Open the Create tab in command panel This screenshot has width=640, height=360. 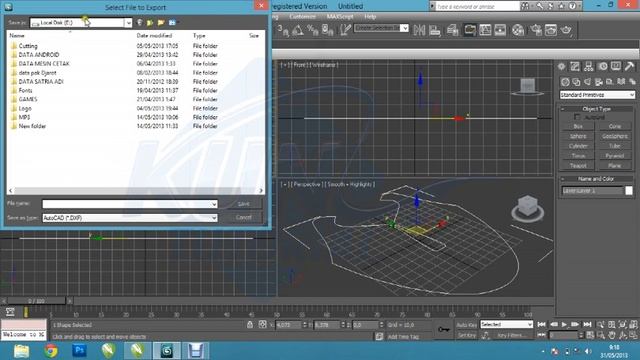click(x=562, y=67)
